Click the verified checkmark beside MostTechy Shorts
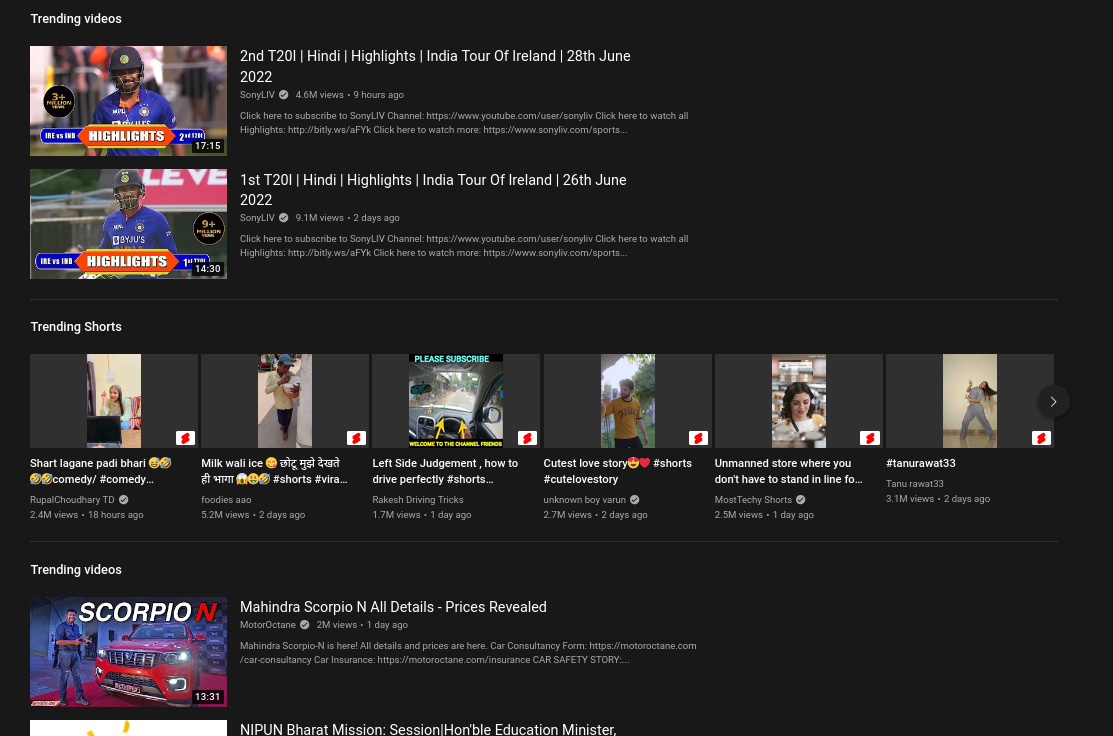1113x736 pixels. tap(799, 499)
